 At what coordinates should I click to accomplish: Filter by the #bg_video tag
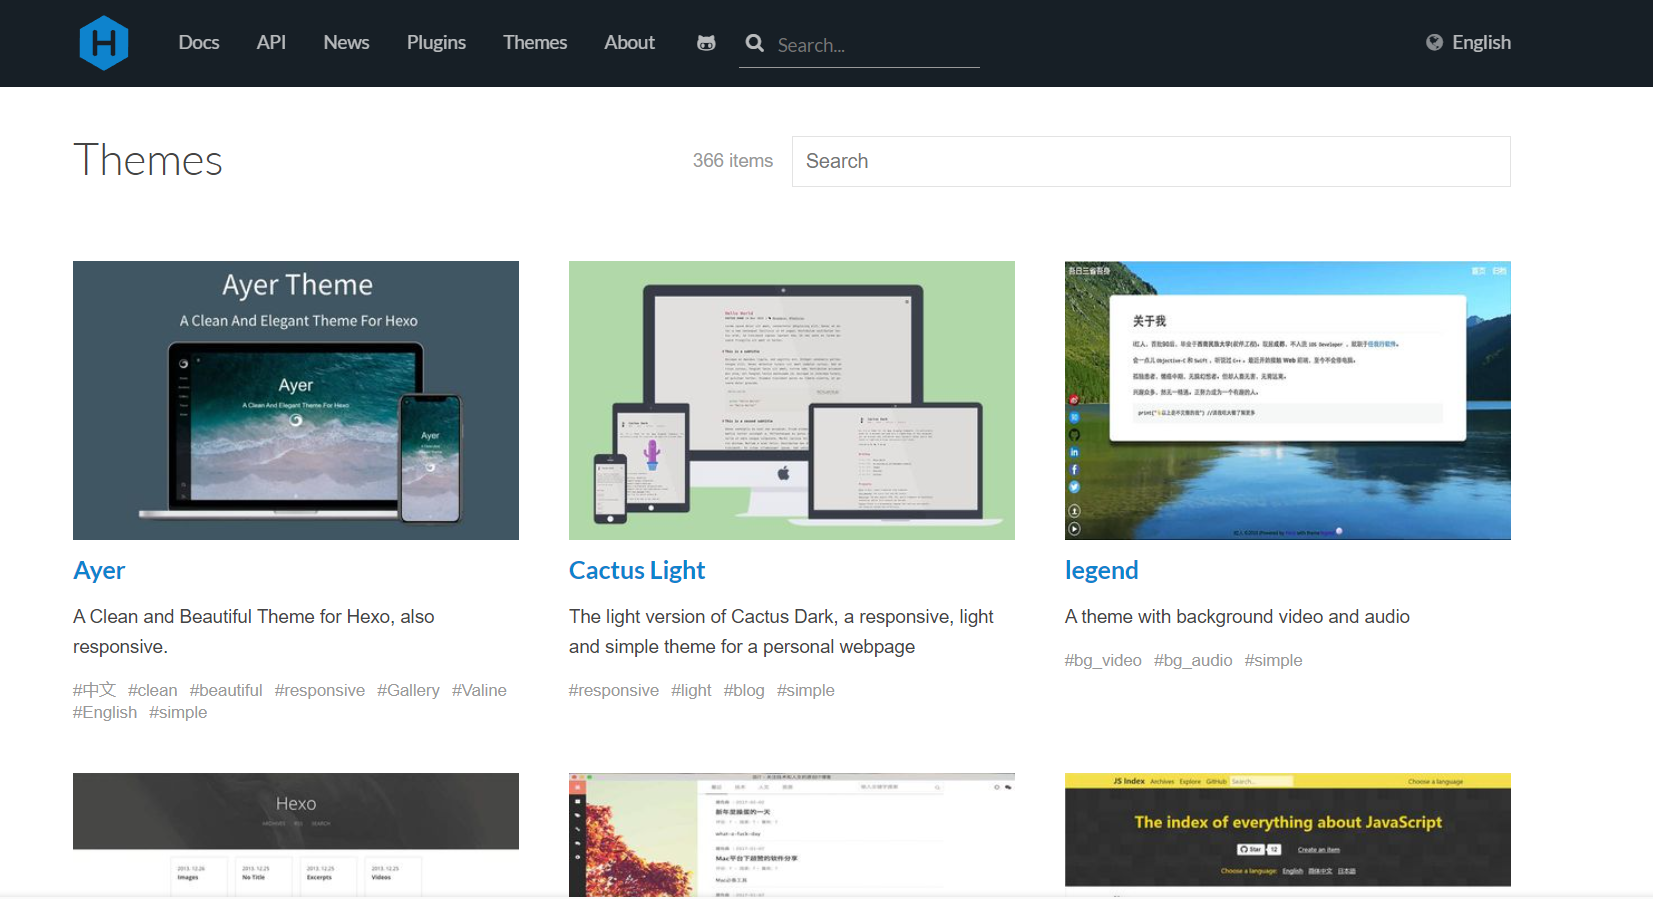(1103, 660)
